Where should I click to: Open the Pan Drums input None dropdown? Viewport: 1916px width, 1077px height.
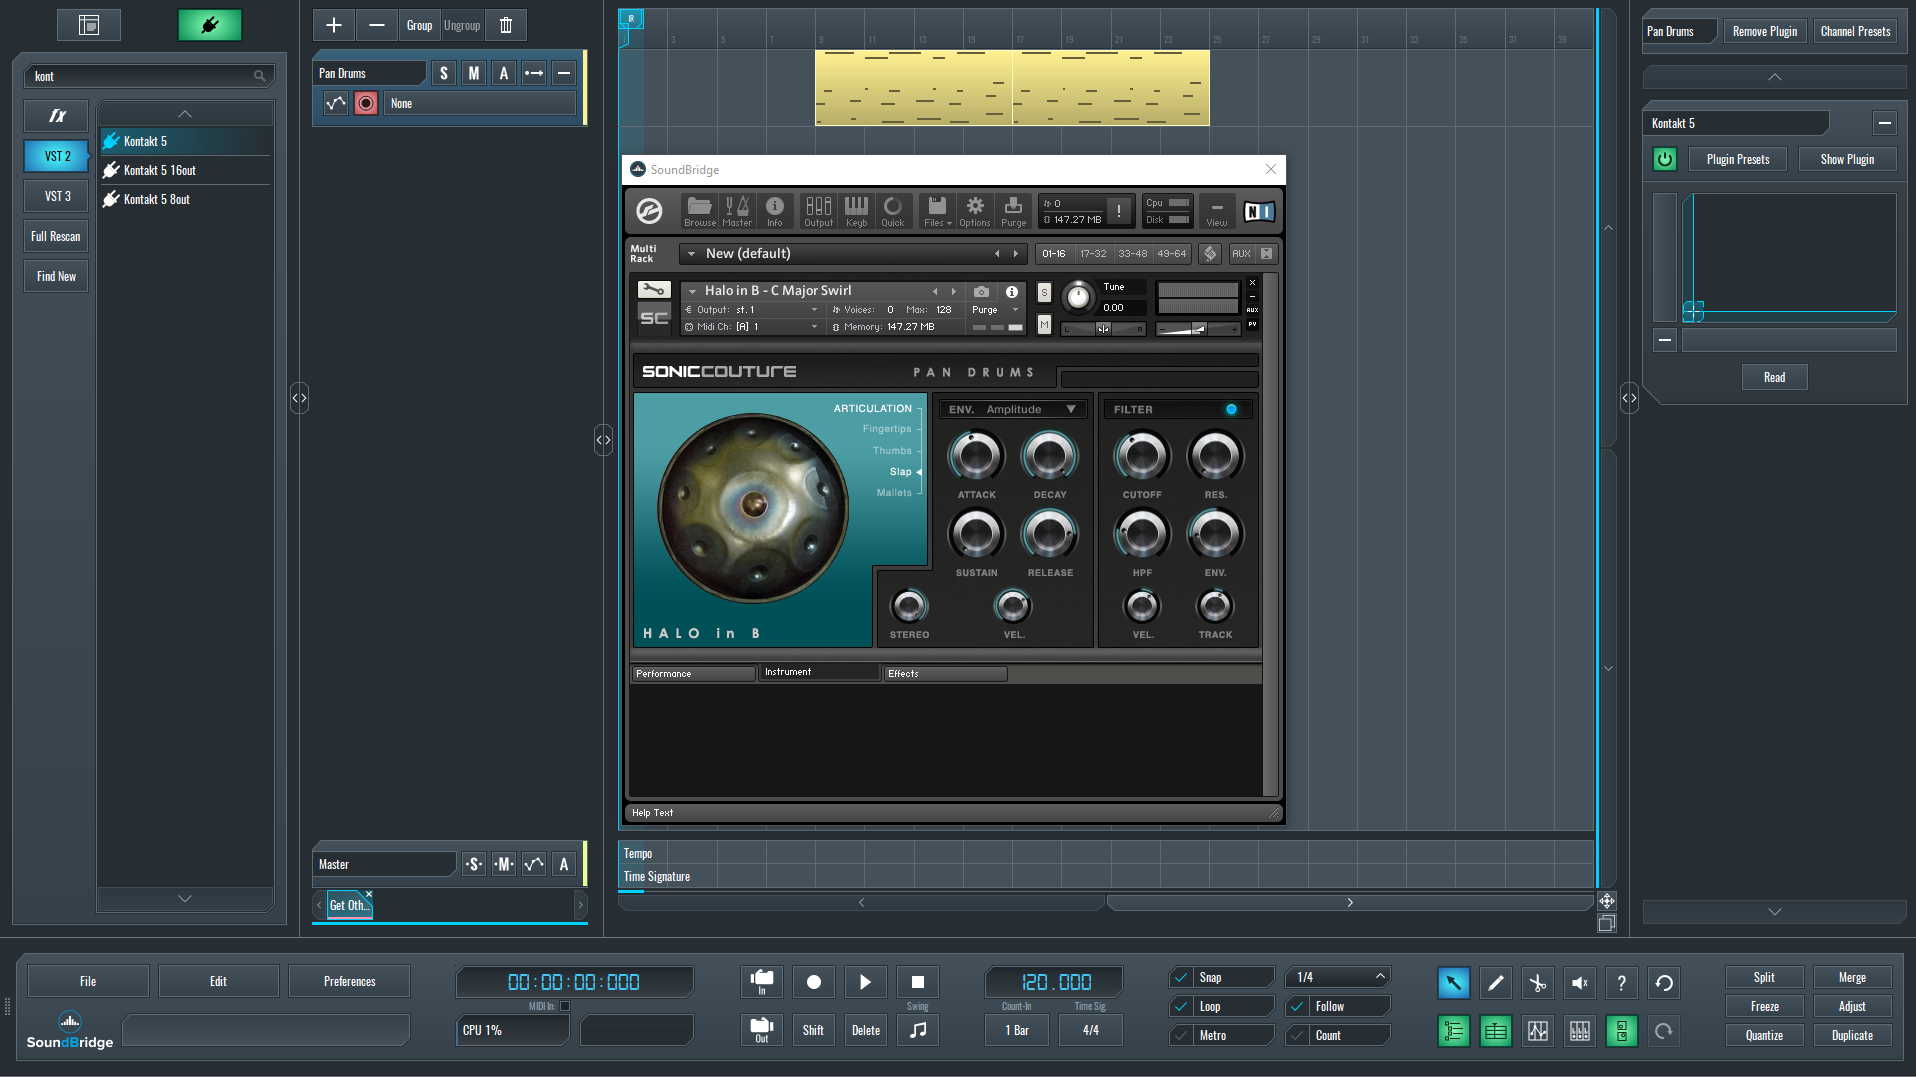(480, 103)
